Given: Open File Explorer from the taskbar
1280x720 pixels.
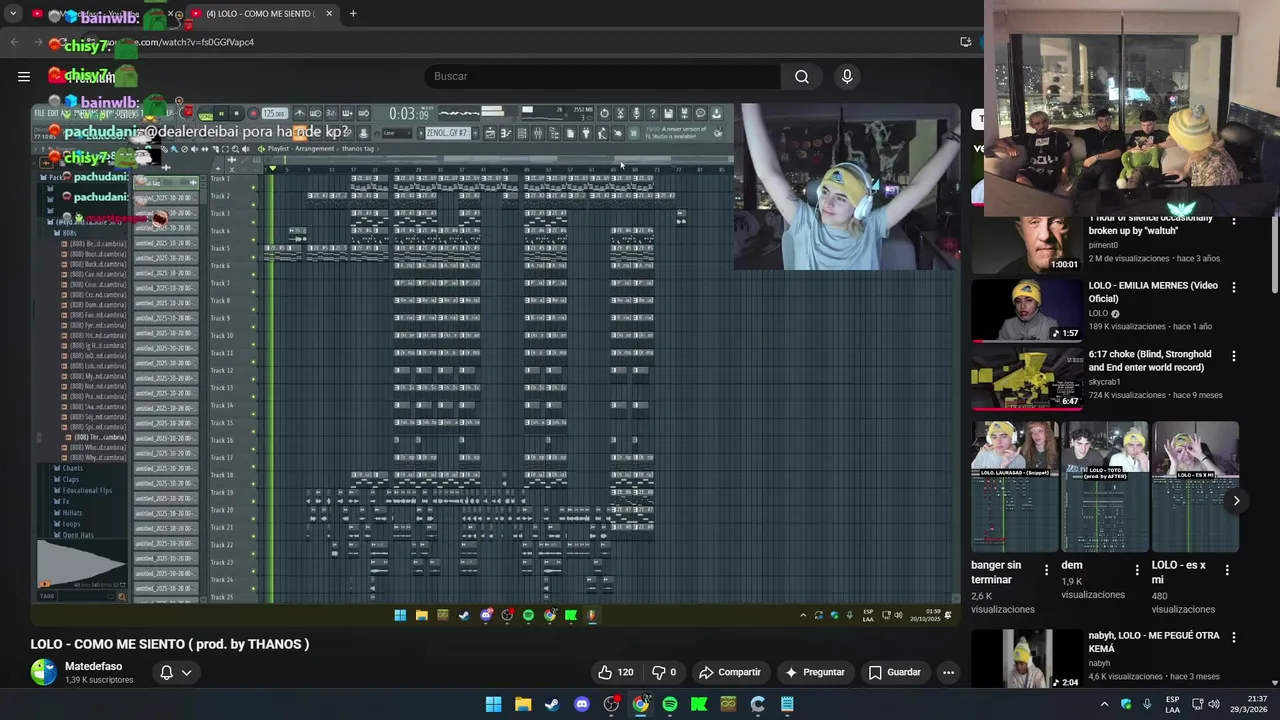Looking at the screenshot, I should coord(523,704).
